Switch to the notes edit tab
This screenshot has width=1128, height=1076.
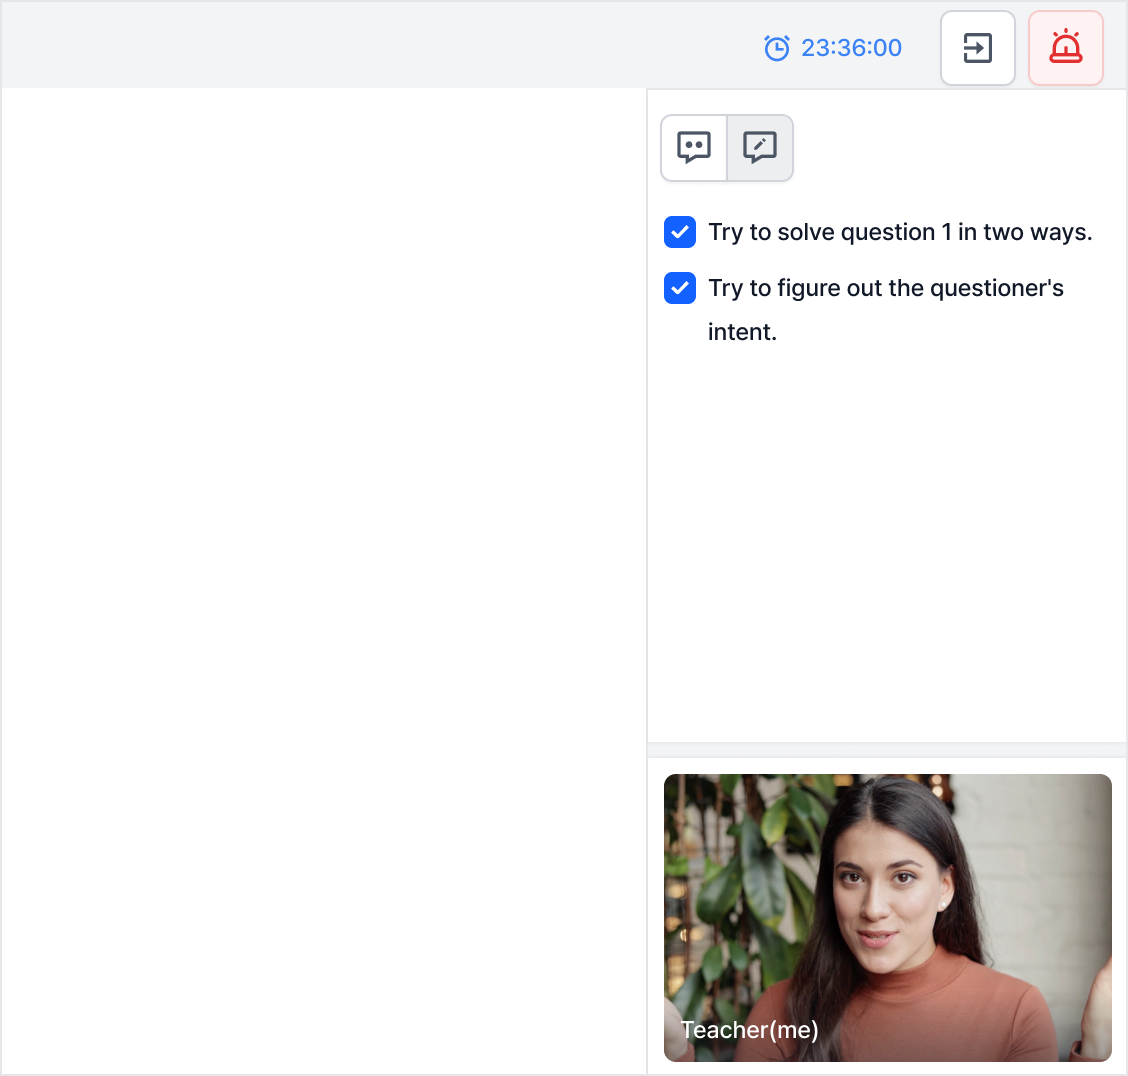pos(760,147)
